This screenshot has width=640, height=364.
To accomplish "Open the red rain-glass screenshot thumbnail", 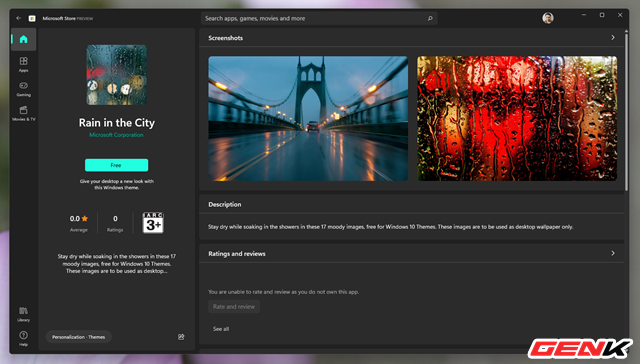I will click(x=517, y=118).
